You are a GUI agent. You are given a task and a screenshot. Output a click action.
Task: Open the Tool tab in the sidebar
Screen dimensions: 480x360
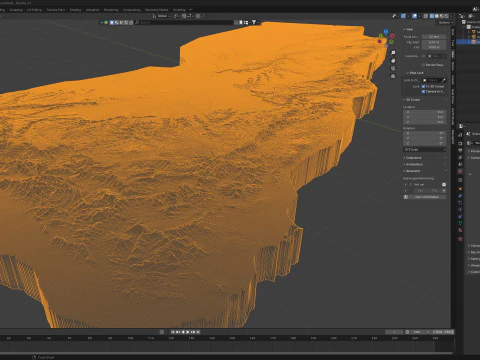pyautogui.click(x=453, y=43)
